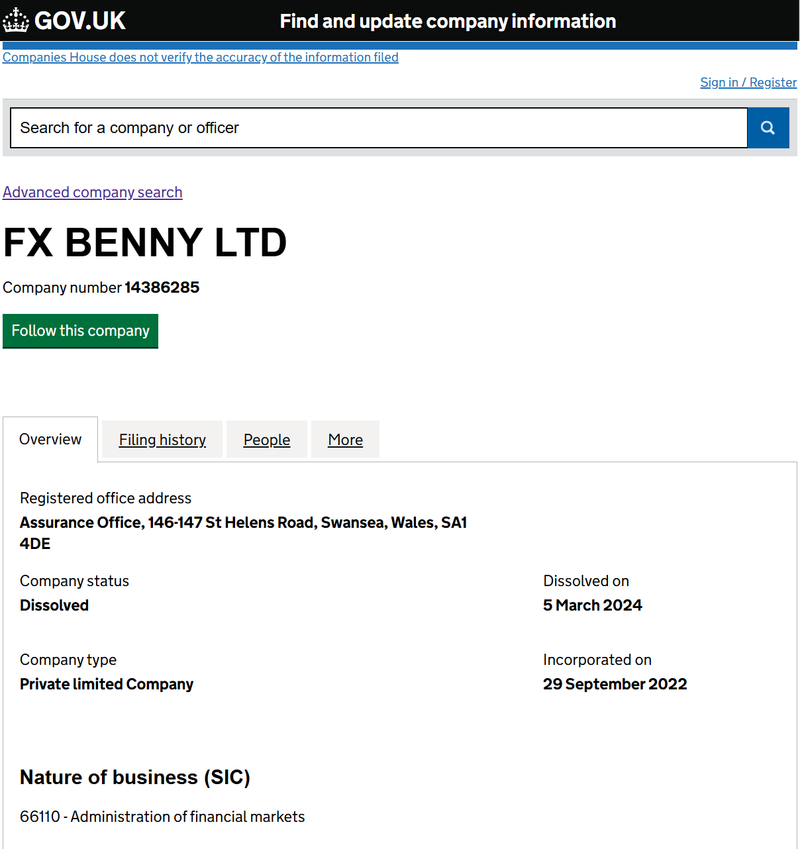Click the company number 14386285
The width and height of the screenshot is (800, 849).
[162, 288]
